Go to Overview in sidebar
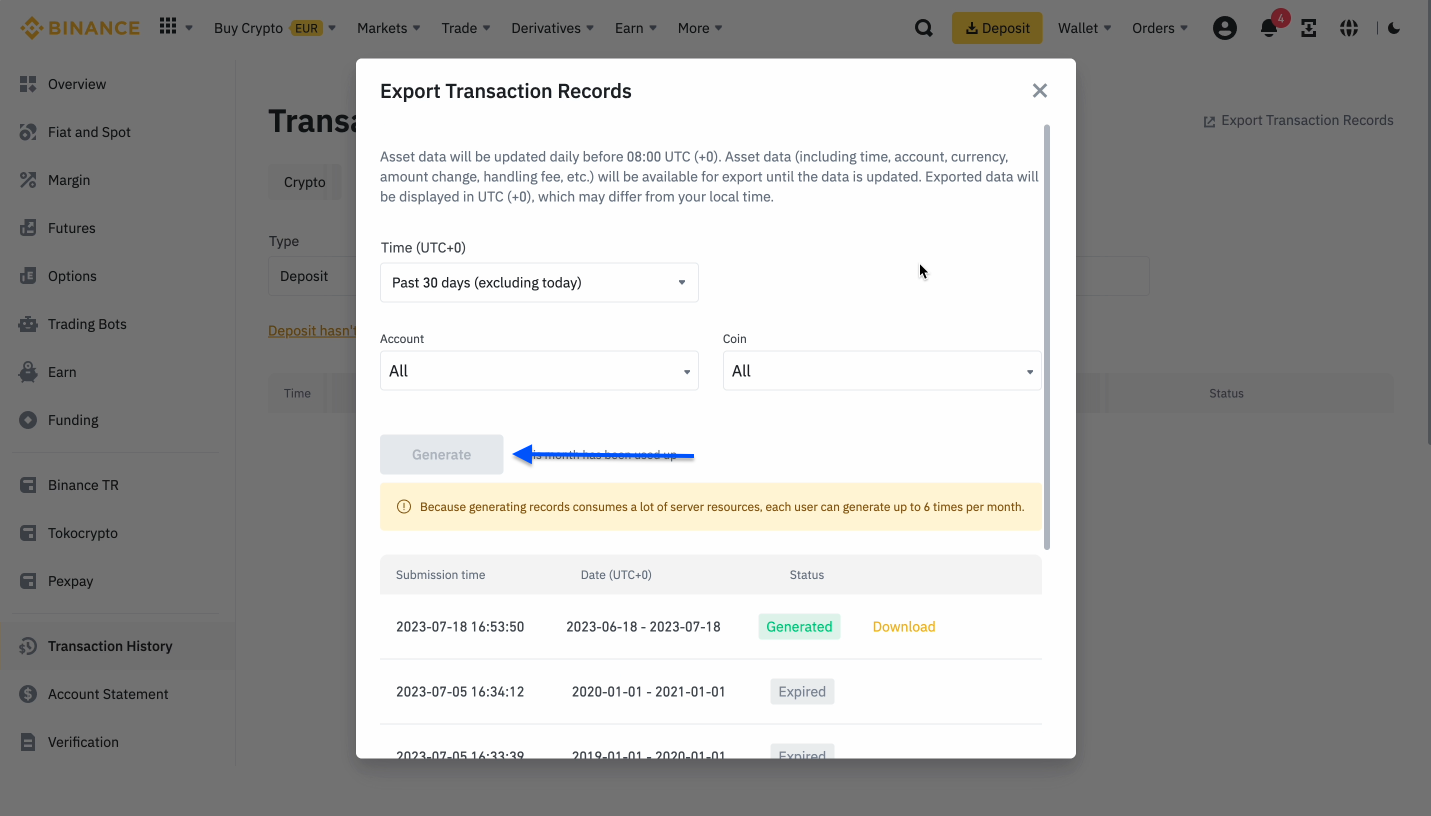1431x816 pixels. (77, 84)
